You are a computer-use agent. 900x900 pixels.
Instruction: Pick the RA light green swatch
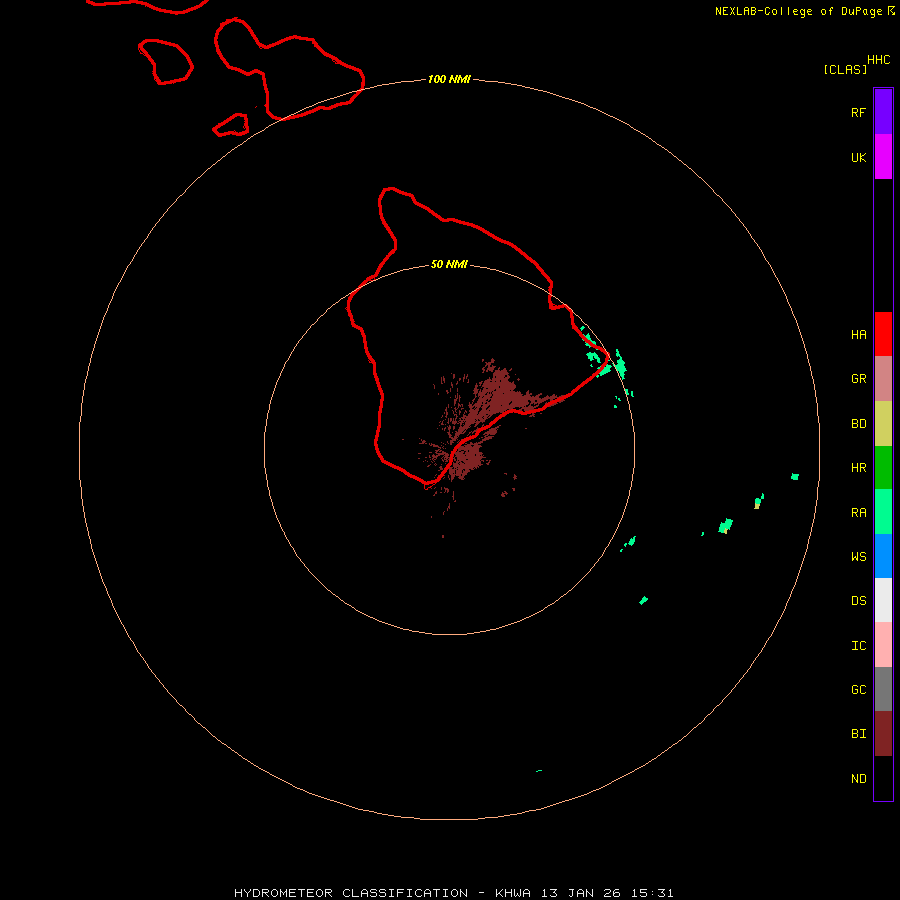click(x=883, y=512)
